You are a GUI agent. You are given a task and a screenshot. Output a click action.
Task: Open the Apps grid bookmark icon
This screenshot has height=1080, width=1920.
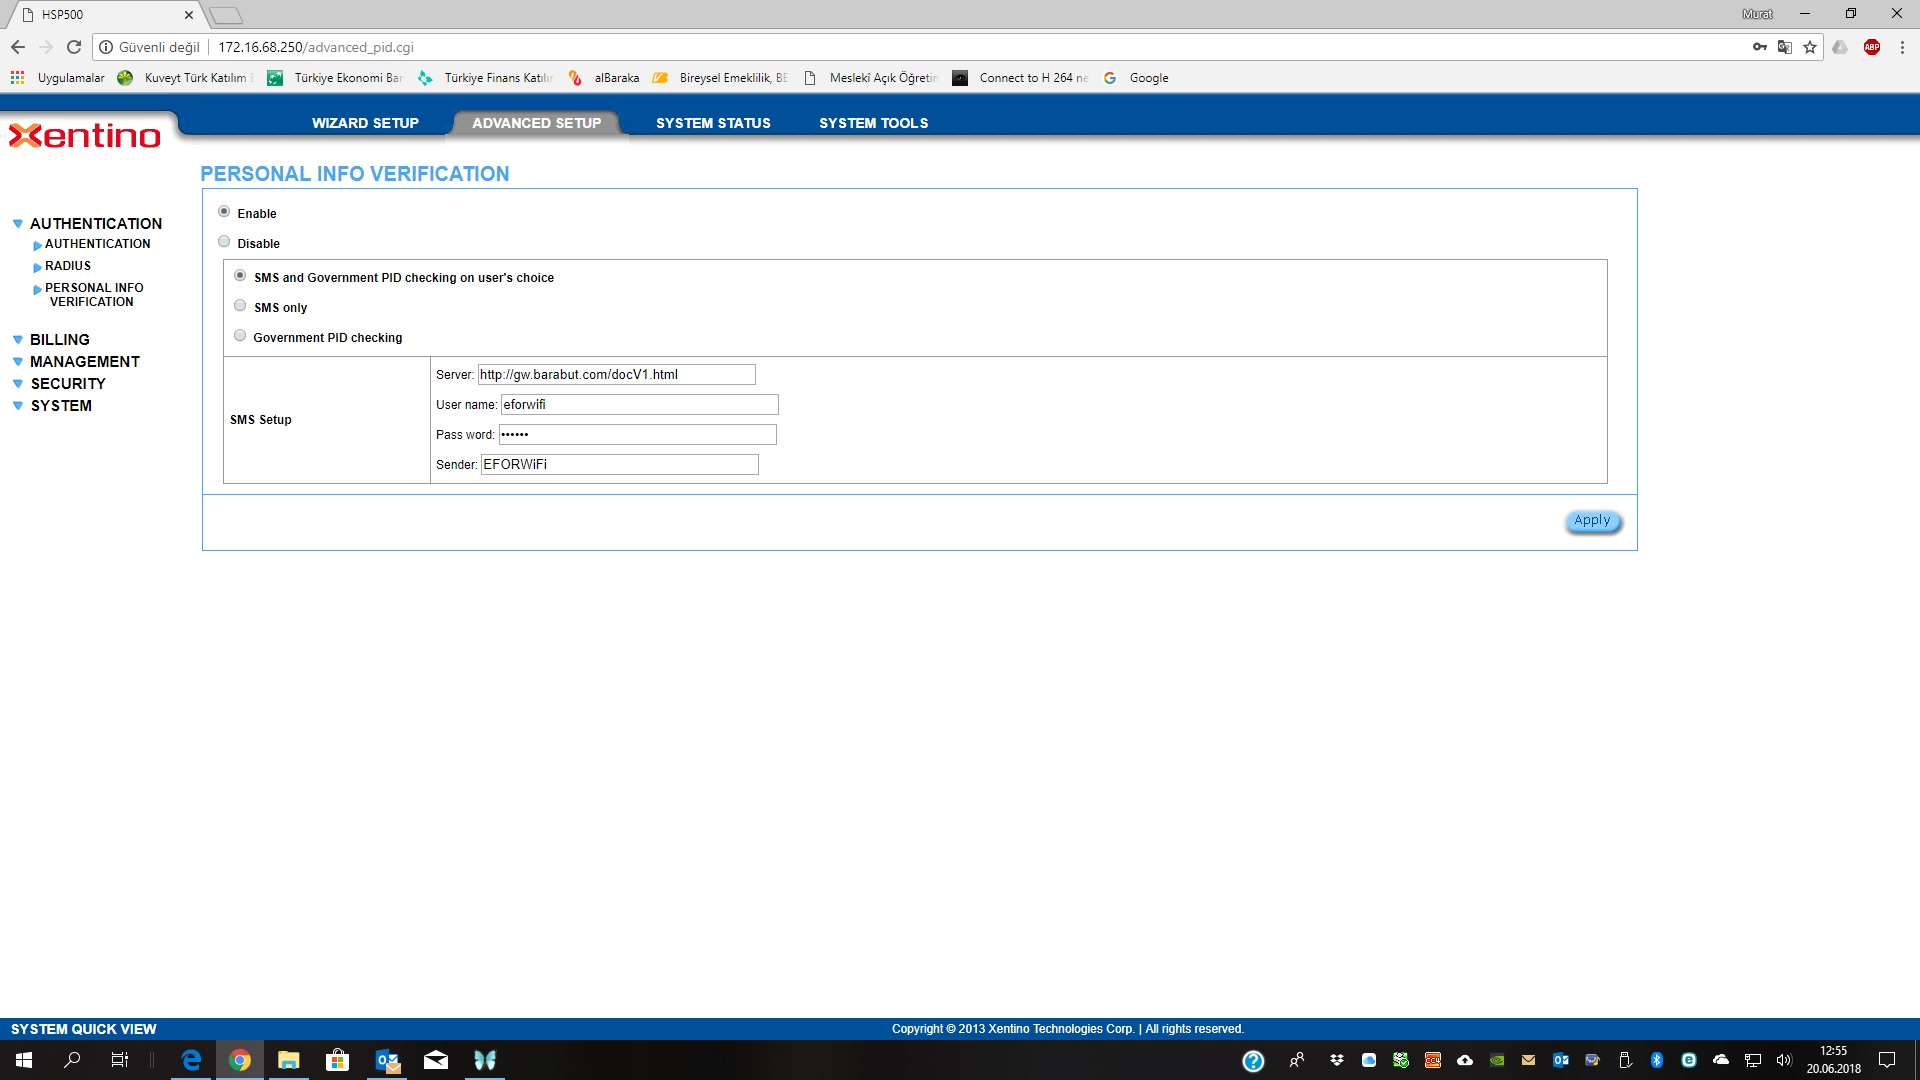17,77
